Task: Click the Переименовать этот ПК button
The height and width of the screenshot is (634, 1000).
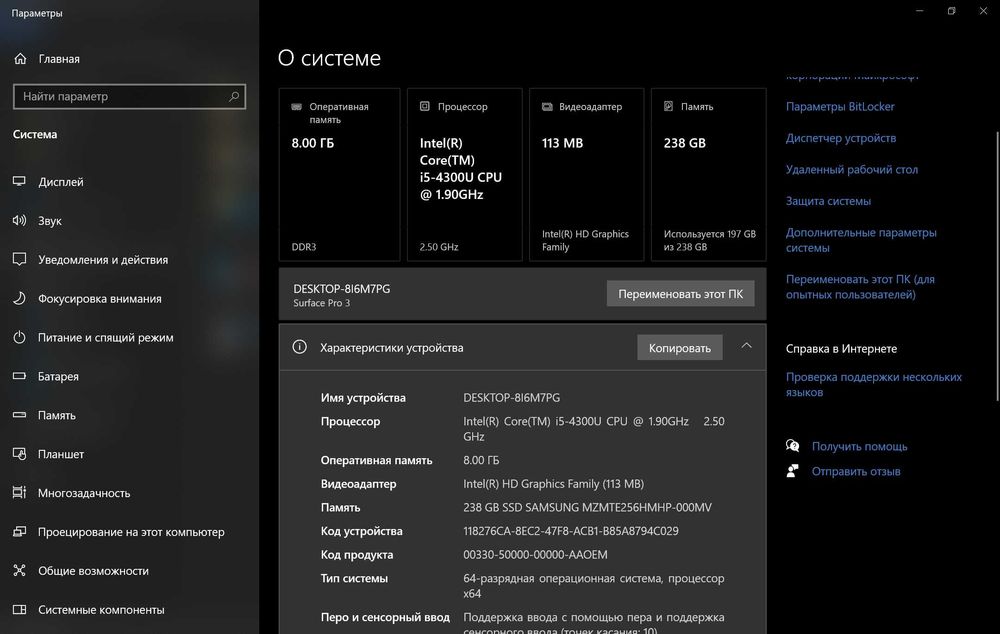Action: pos(680,294)
